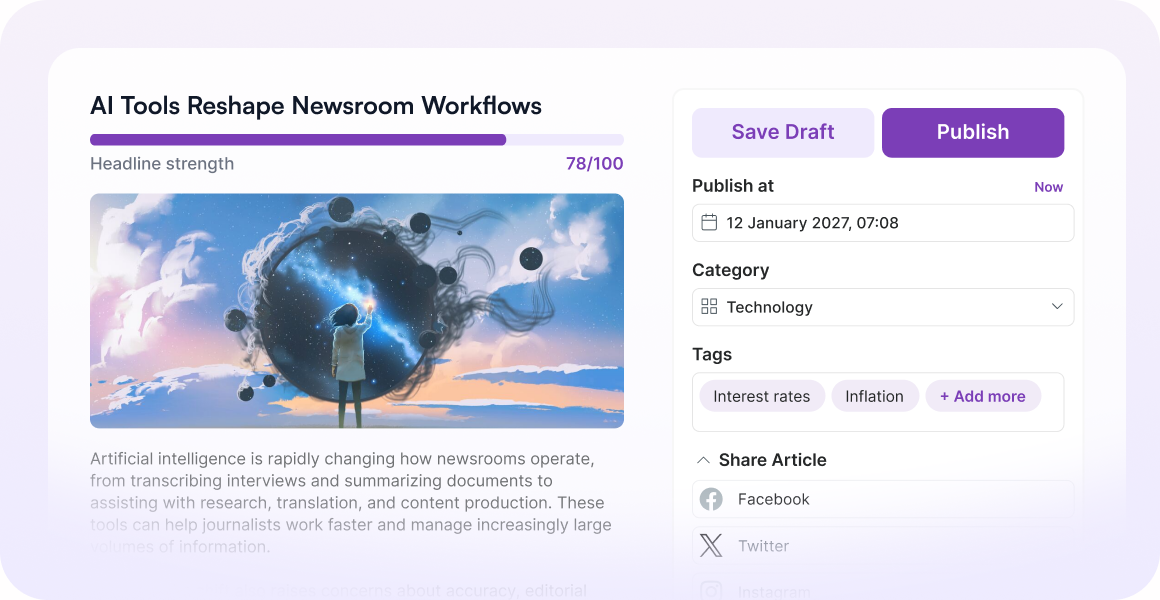The width and height of the screenshot is (1160, 600).
Task: Click the Headline strength label
Action: pyautogui.click(x=162, y=164)
